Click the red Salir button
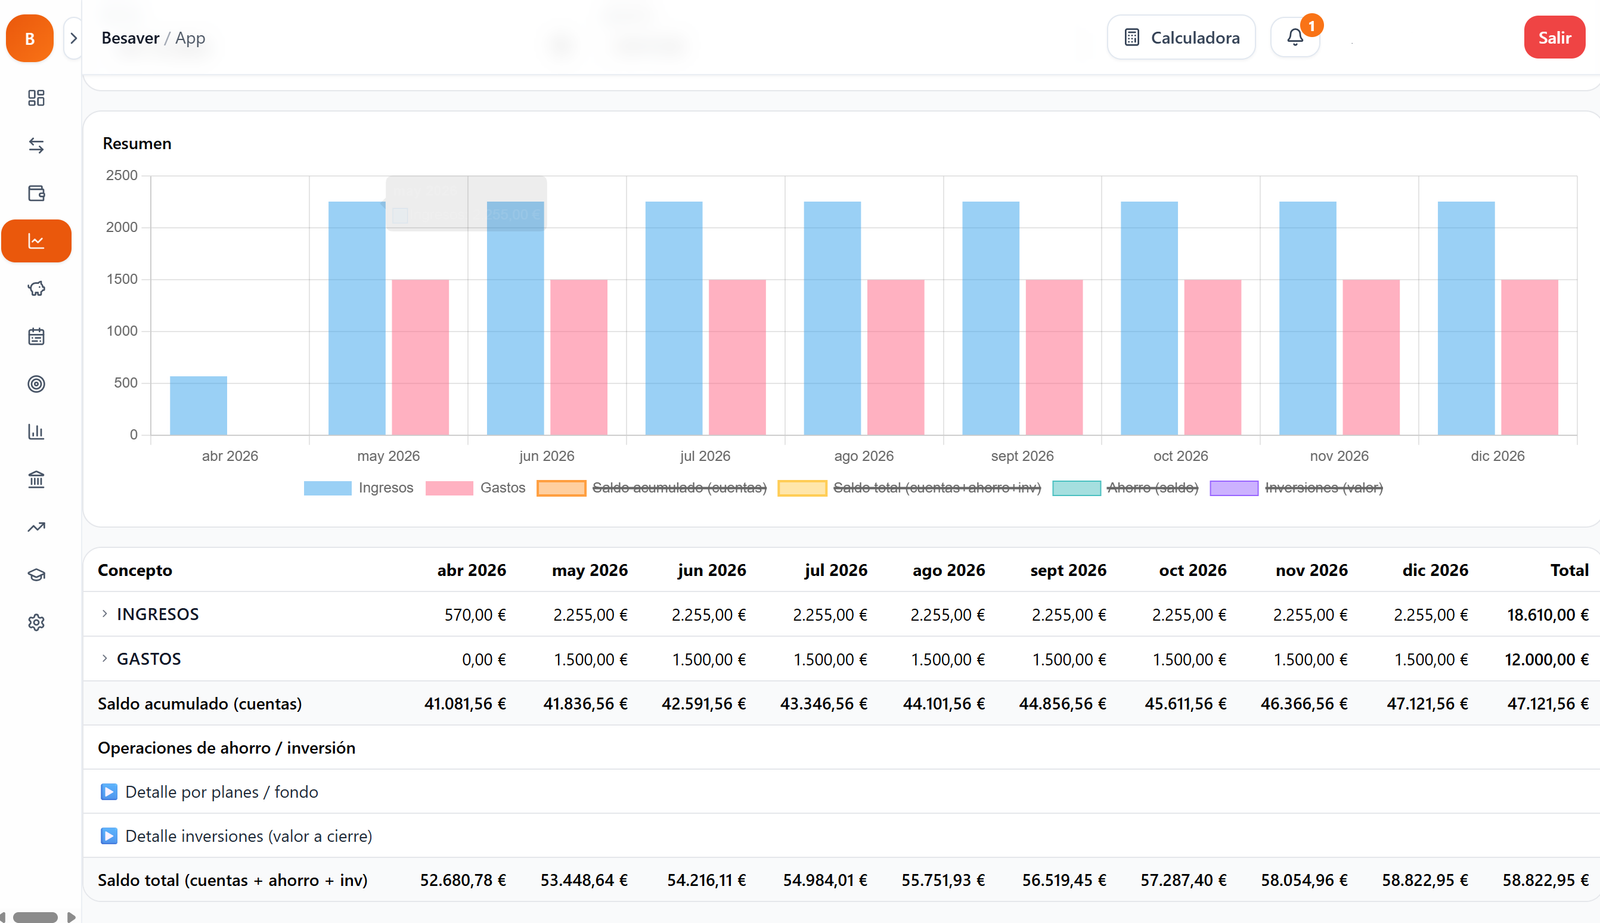This screenshot has height=923, width=1600. click(1554, 37)
